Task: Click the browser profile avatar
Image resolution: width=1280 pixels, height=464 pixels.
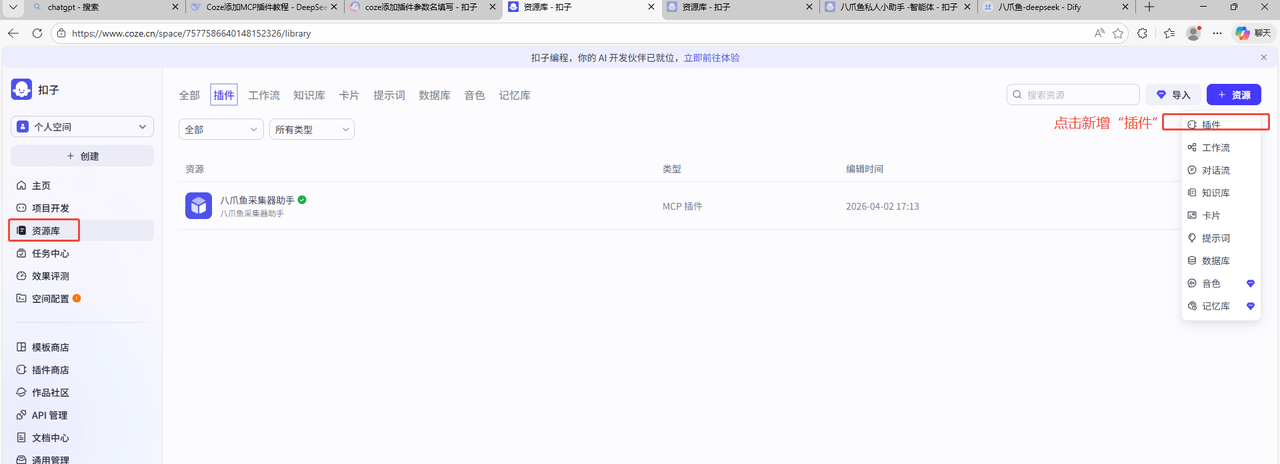Action: point(1193,33)
